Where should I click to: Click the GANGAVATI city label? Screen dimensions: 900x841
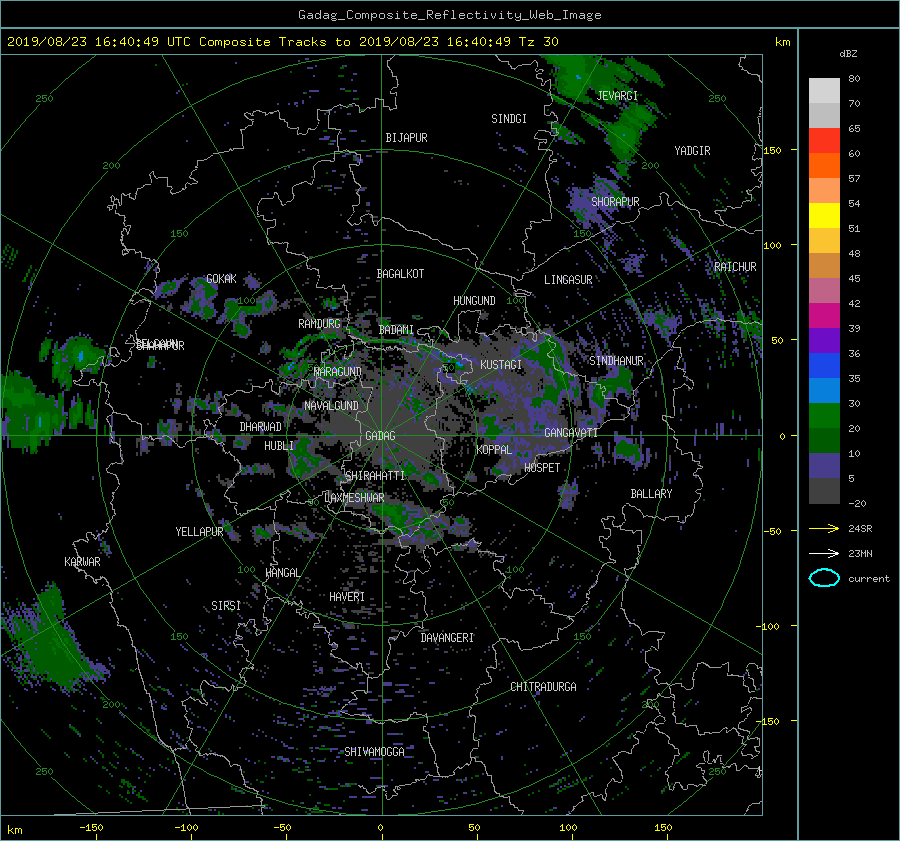(x=571, y=433)
